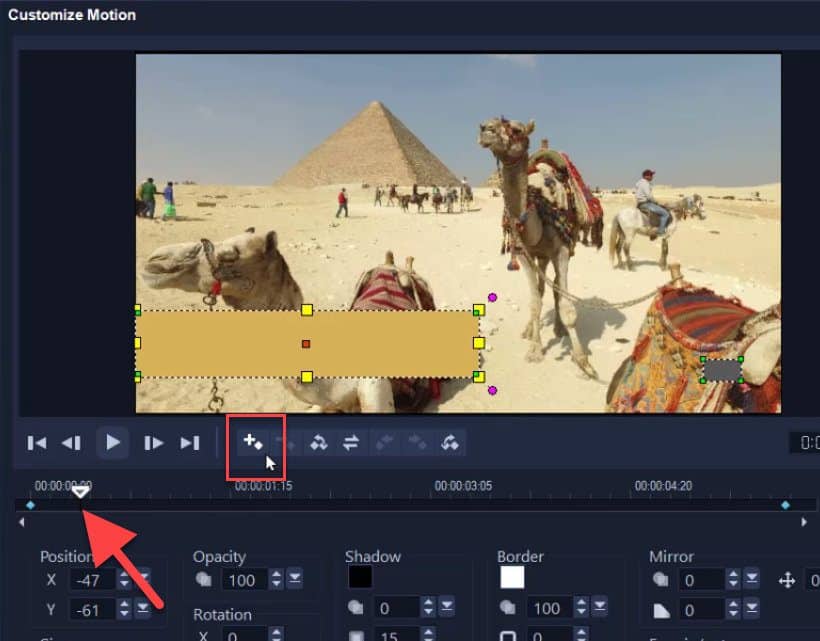Select the loop motion icon
This screenshot has height=641, width=820.
(450, 443)
